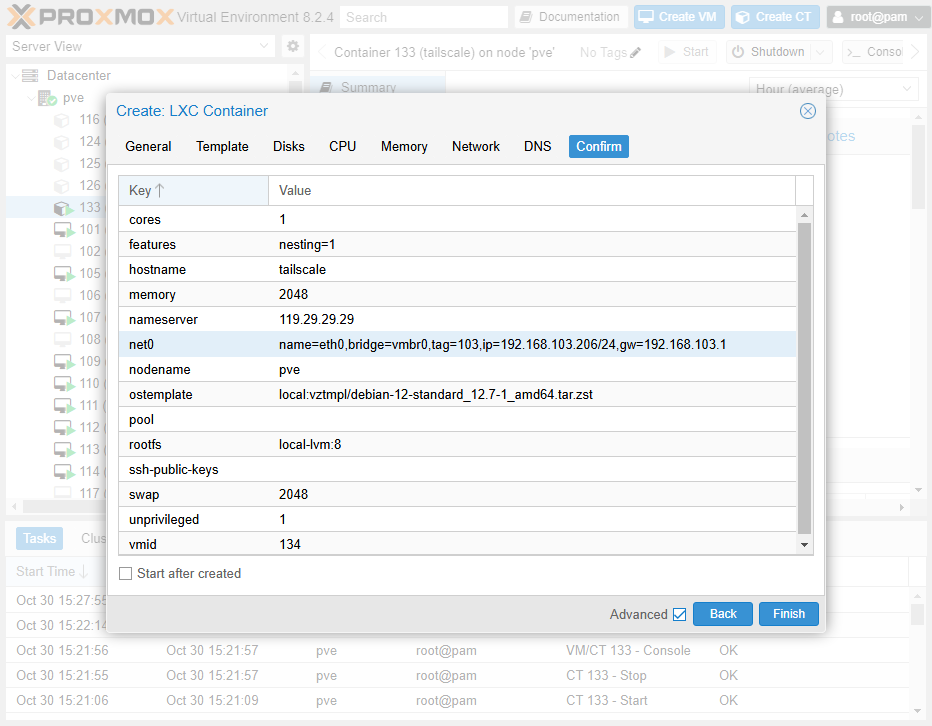Select container 125 icon in tree
The image size is (932, 726).
point(62,164)
